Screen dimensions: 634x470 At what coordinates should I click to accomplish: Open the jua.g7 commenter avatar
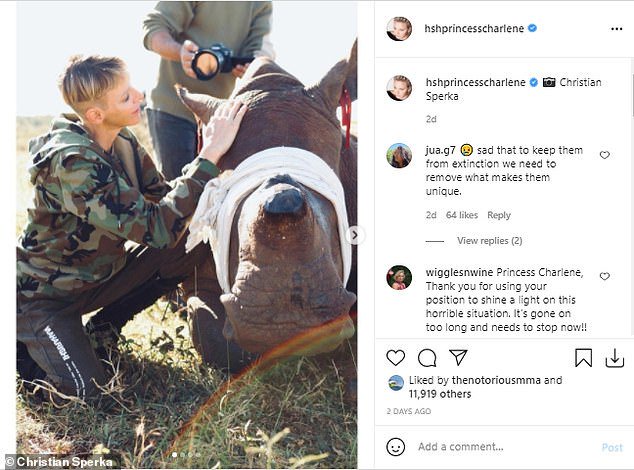[399, 155]
